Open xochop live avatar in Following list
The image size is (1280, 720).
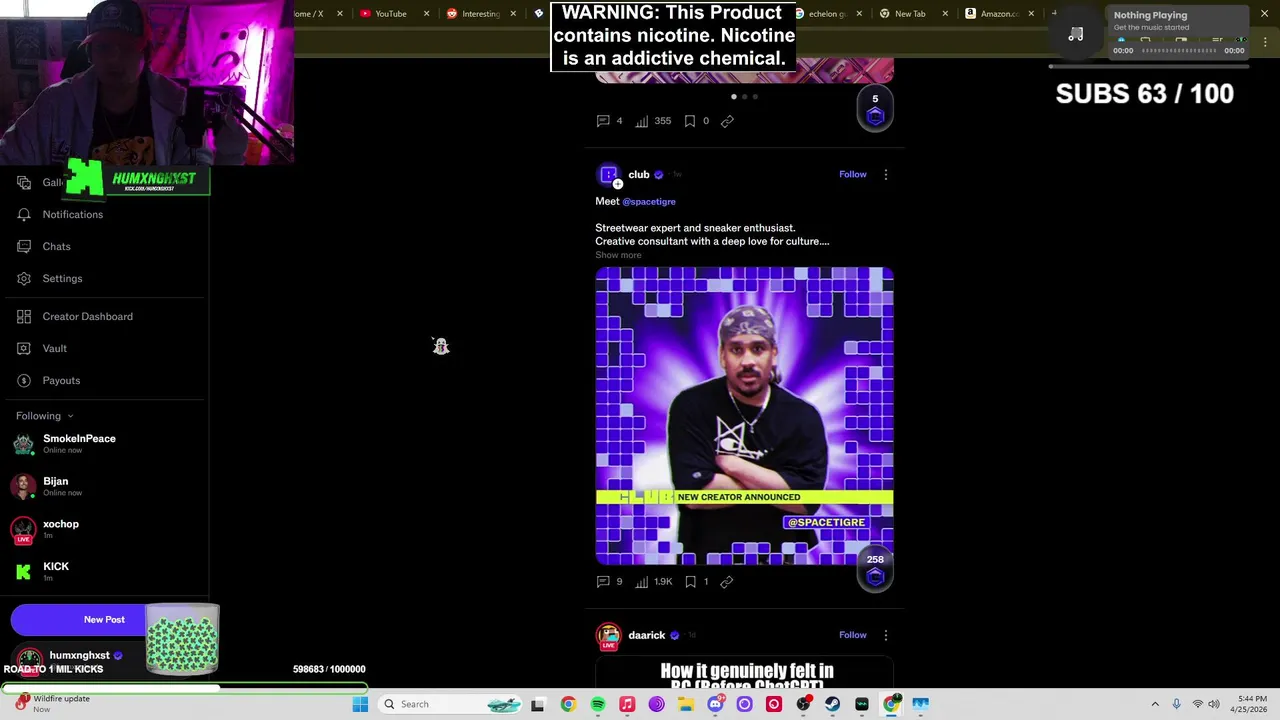[x=23, y=529]
